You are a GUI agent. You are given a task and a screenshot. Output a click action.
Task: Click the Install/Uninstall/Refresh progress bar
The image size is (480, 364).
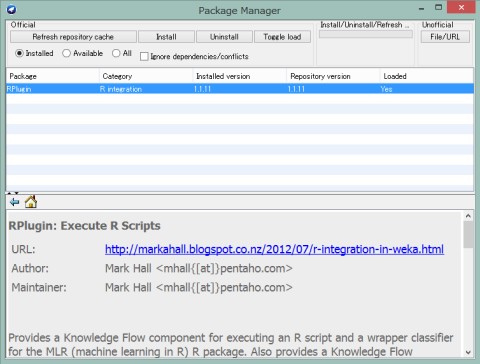(x=366, y=34)
